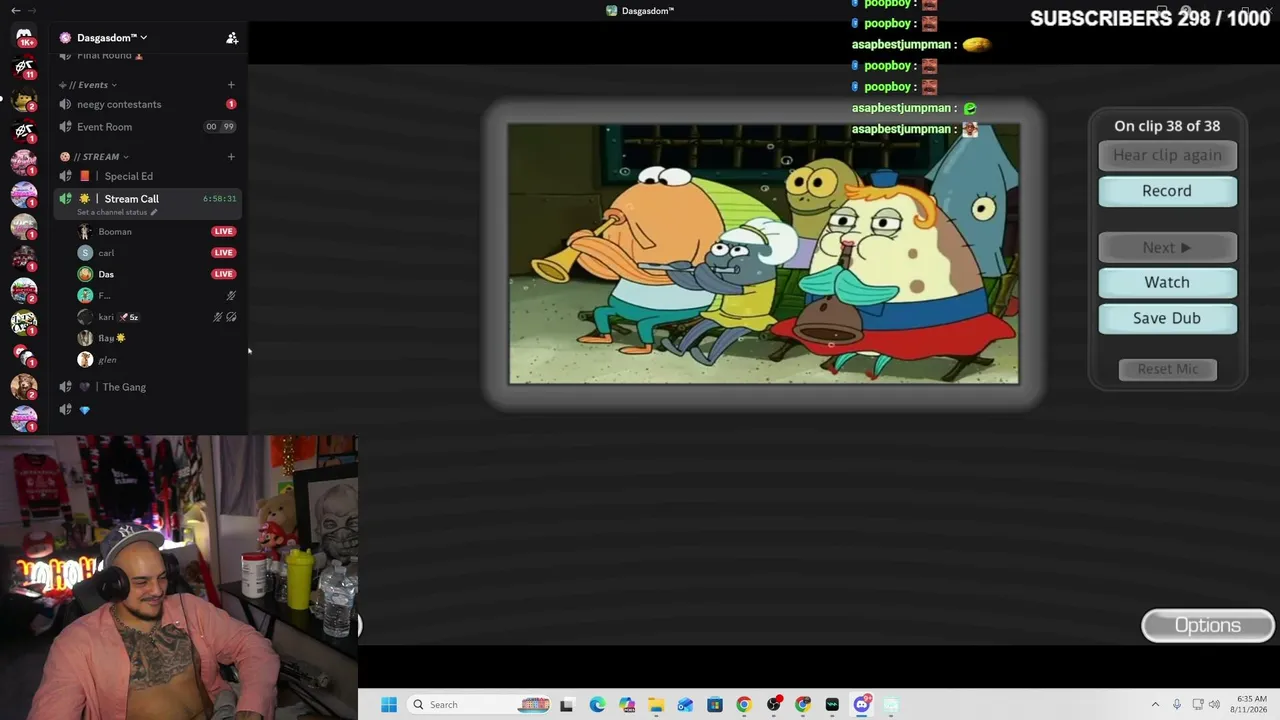Open Discord direct messages home icon
This screenshot has width=1280, height=720.
coord(24,37)
